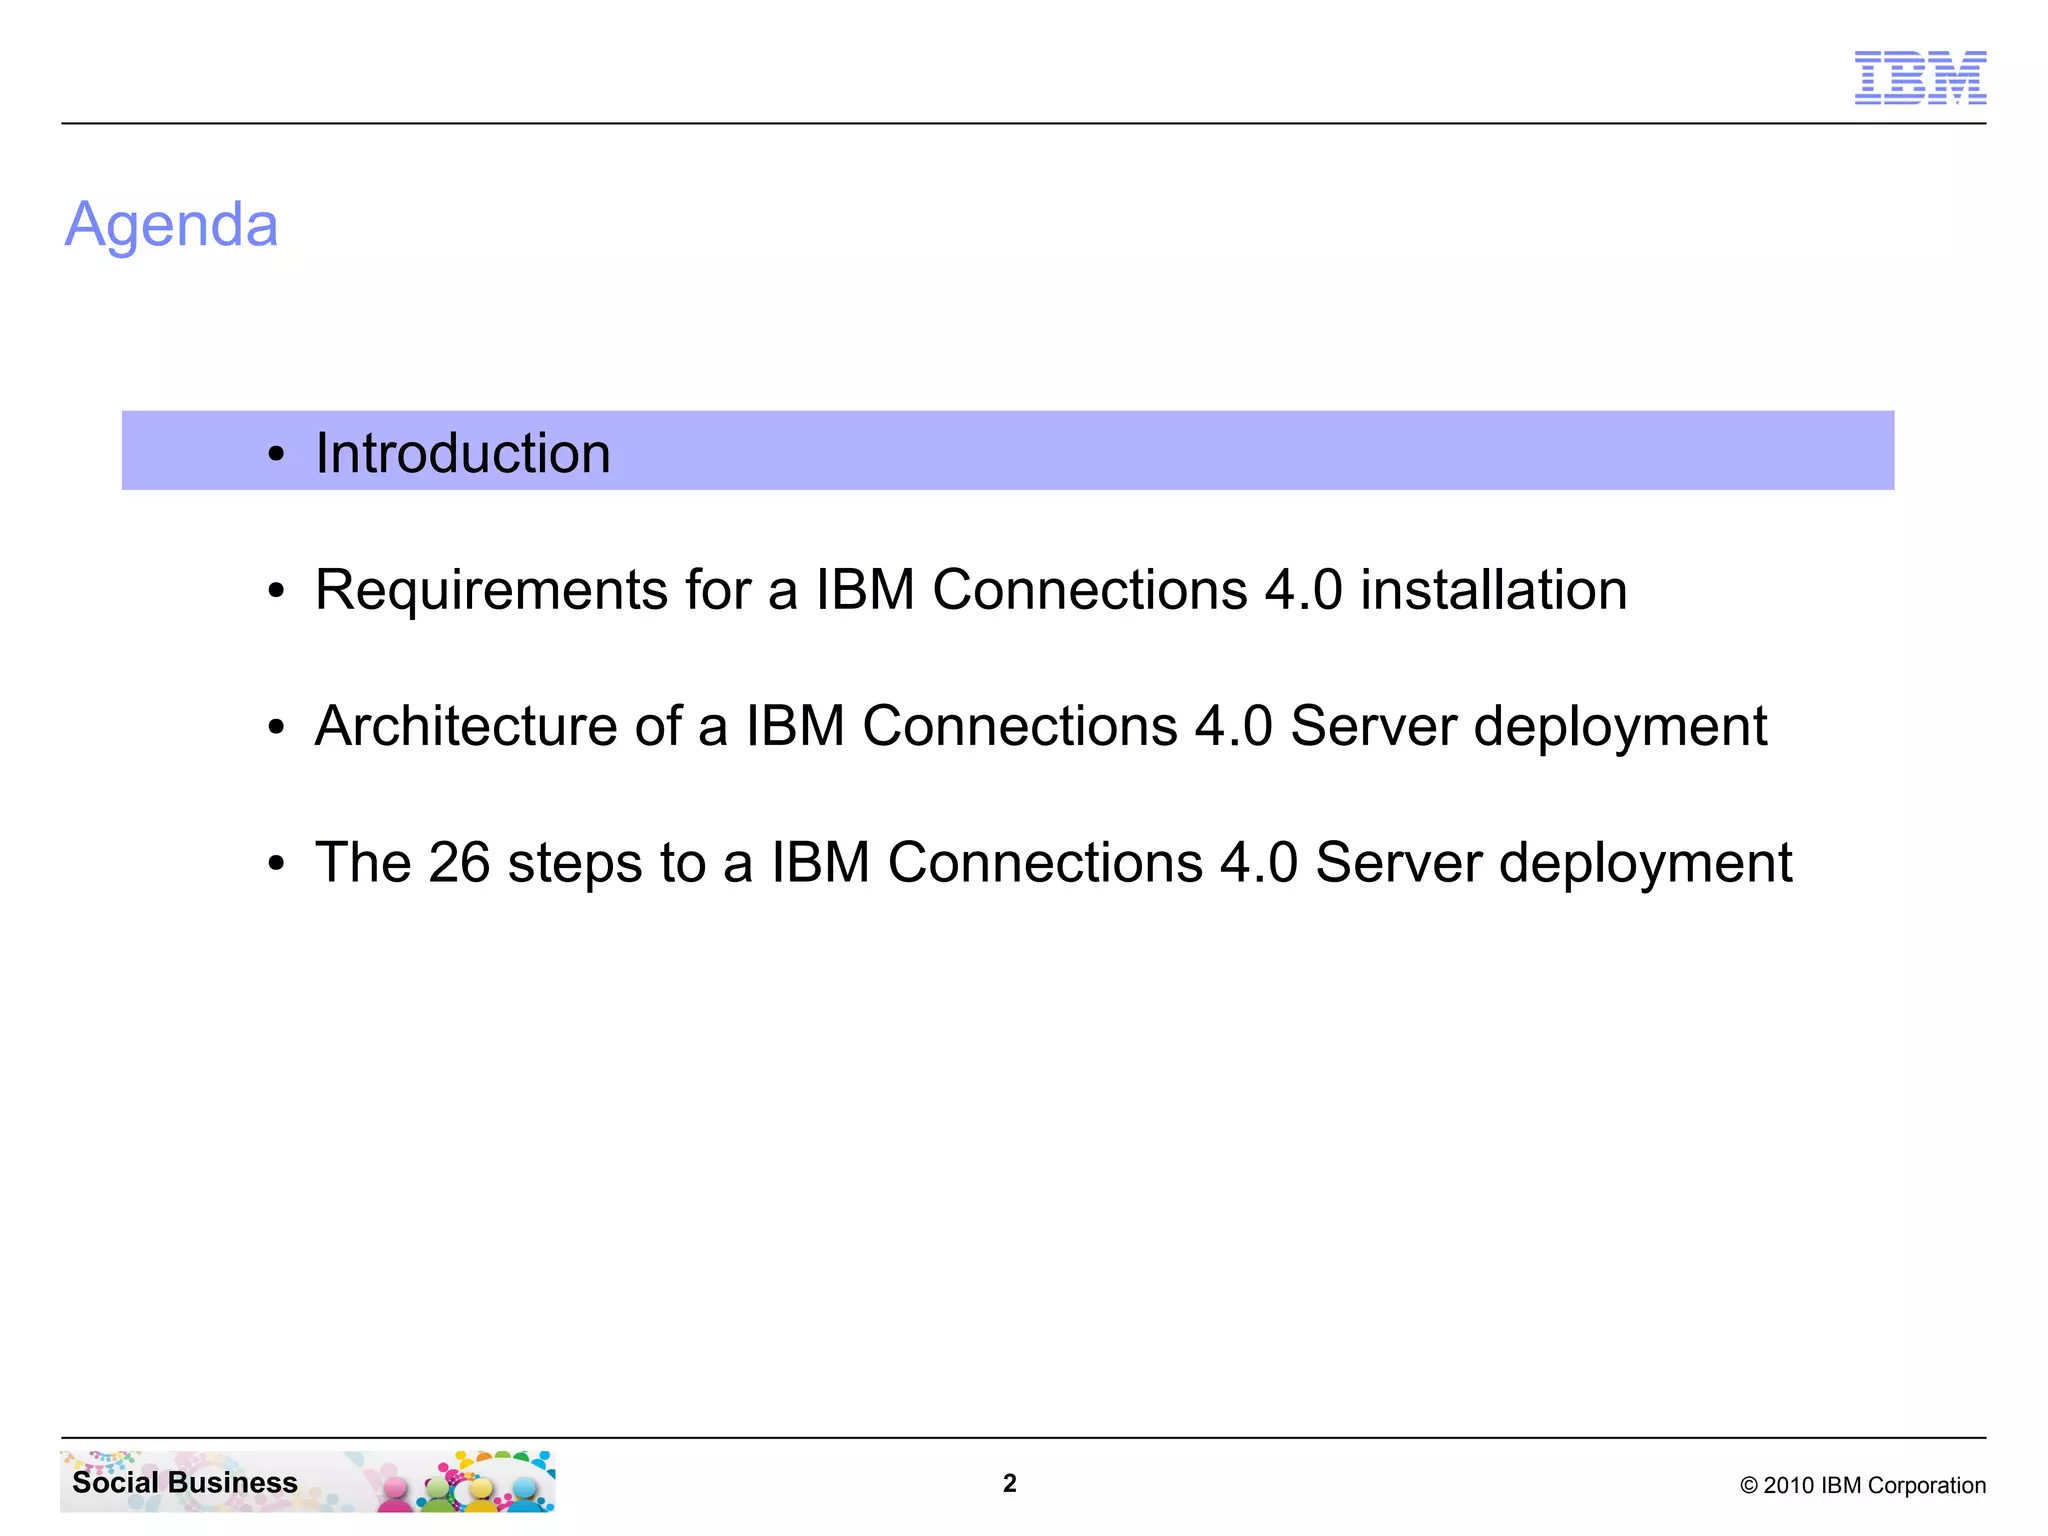
Task: Click the bullet dot before Requirements line
Action: coord(276,592)
